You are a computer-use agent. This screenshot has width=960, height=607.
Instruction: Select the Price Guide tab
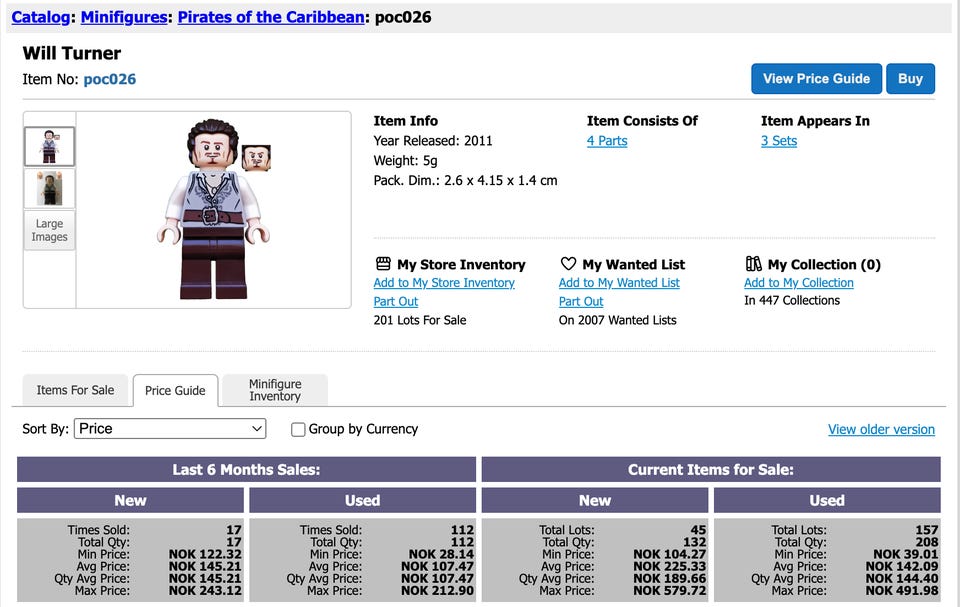[x=175, y=391]
